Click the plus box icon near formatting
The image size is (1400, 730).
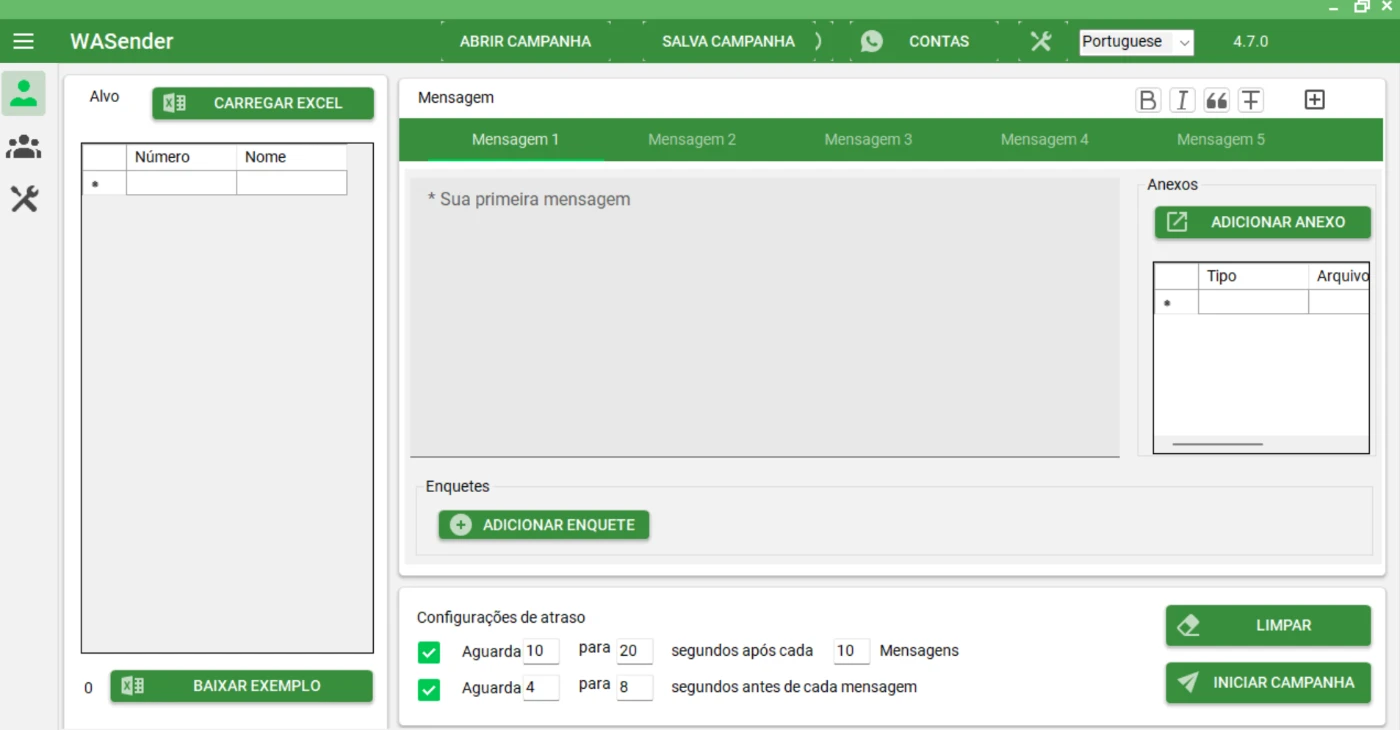[1314, 100]
